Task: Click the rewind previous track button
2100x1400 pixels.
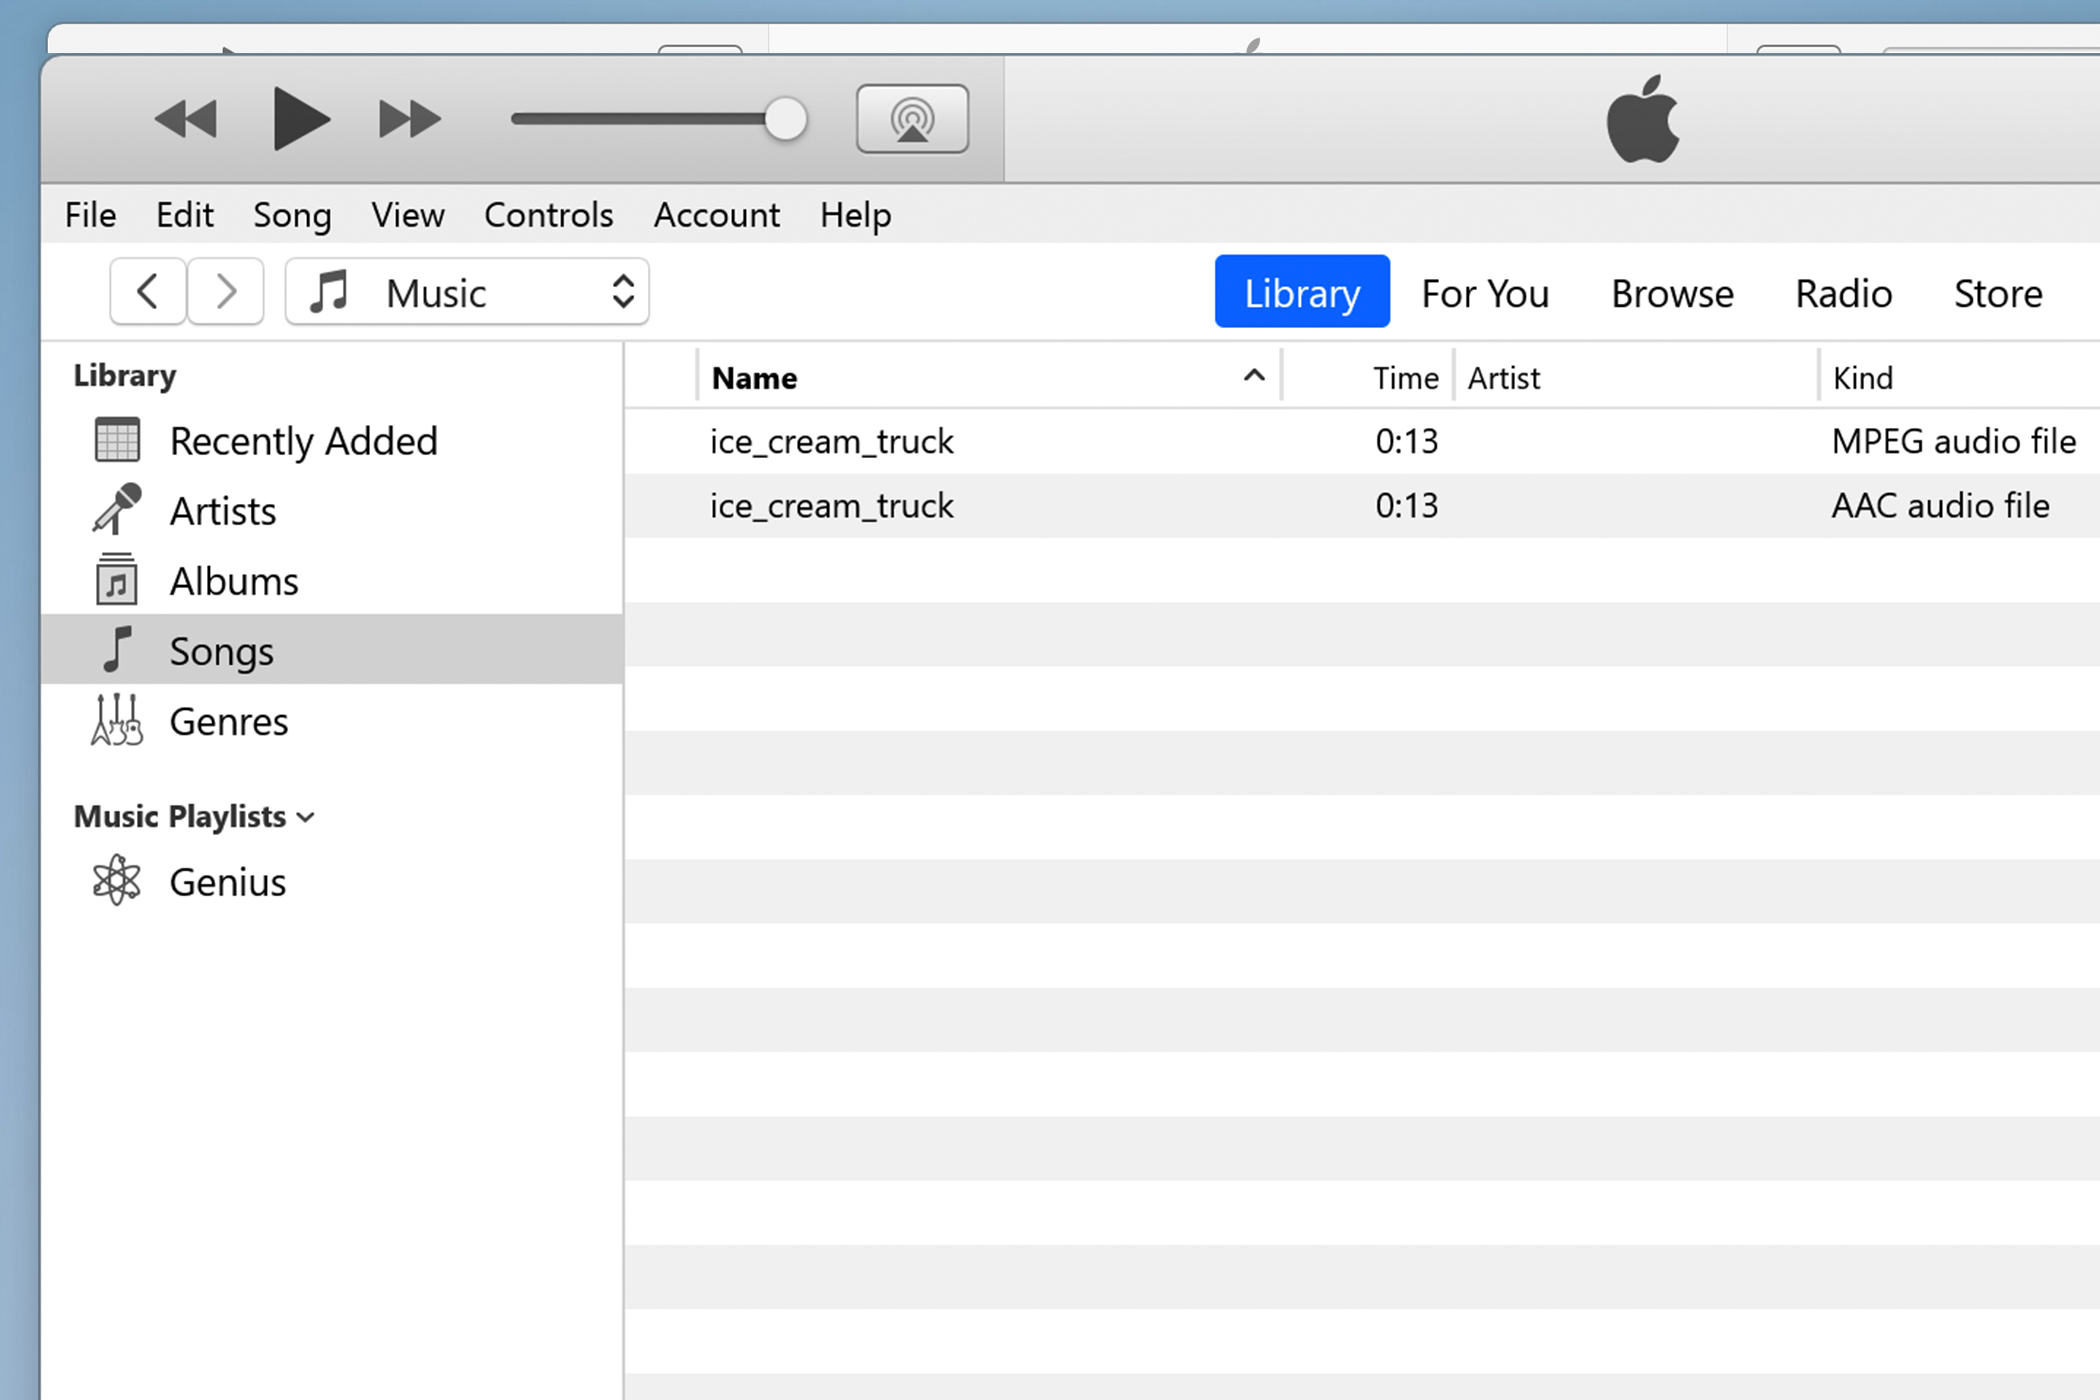Action: (x=186, y=119)
